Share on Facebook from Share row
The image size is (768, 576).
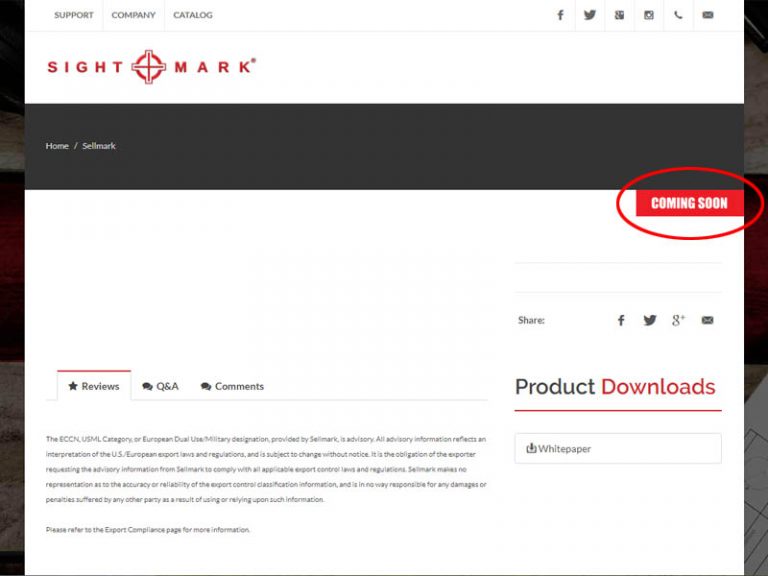click(621, 320)
